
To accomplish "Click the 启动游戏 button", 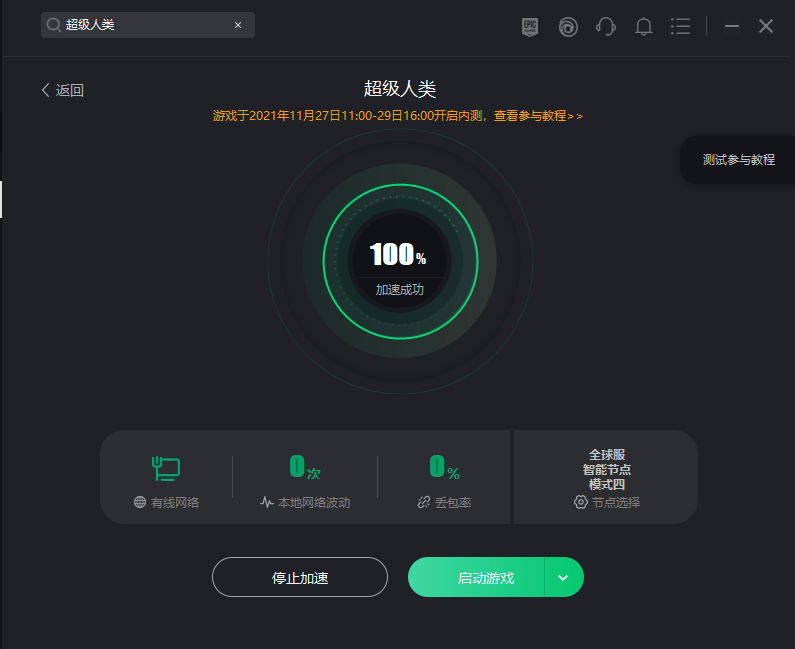I will click(x=476, y=577).
